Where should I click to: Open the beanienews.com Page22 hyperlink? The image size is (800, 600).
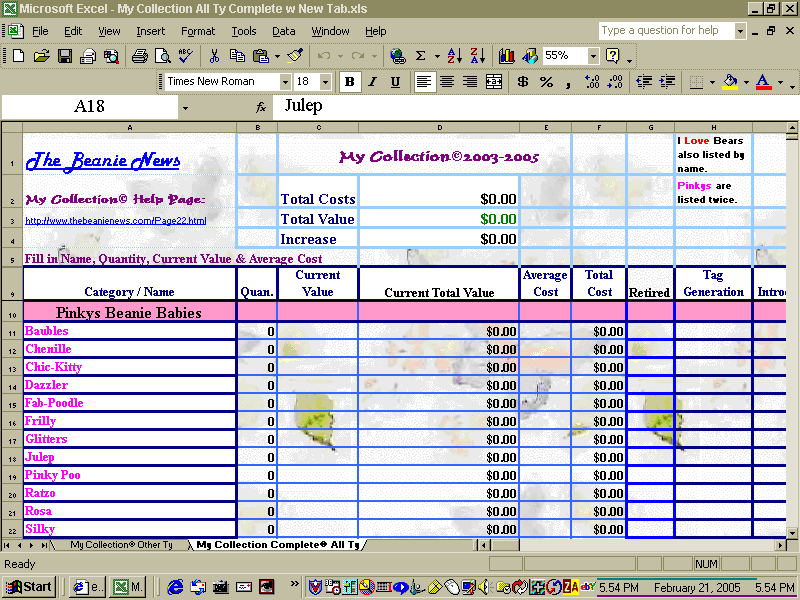[x=115, y=220]
